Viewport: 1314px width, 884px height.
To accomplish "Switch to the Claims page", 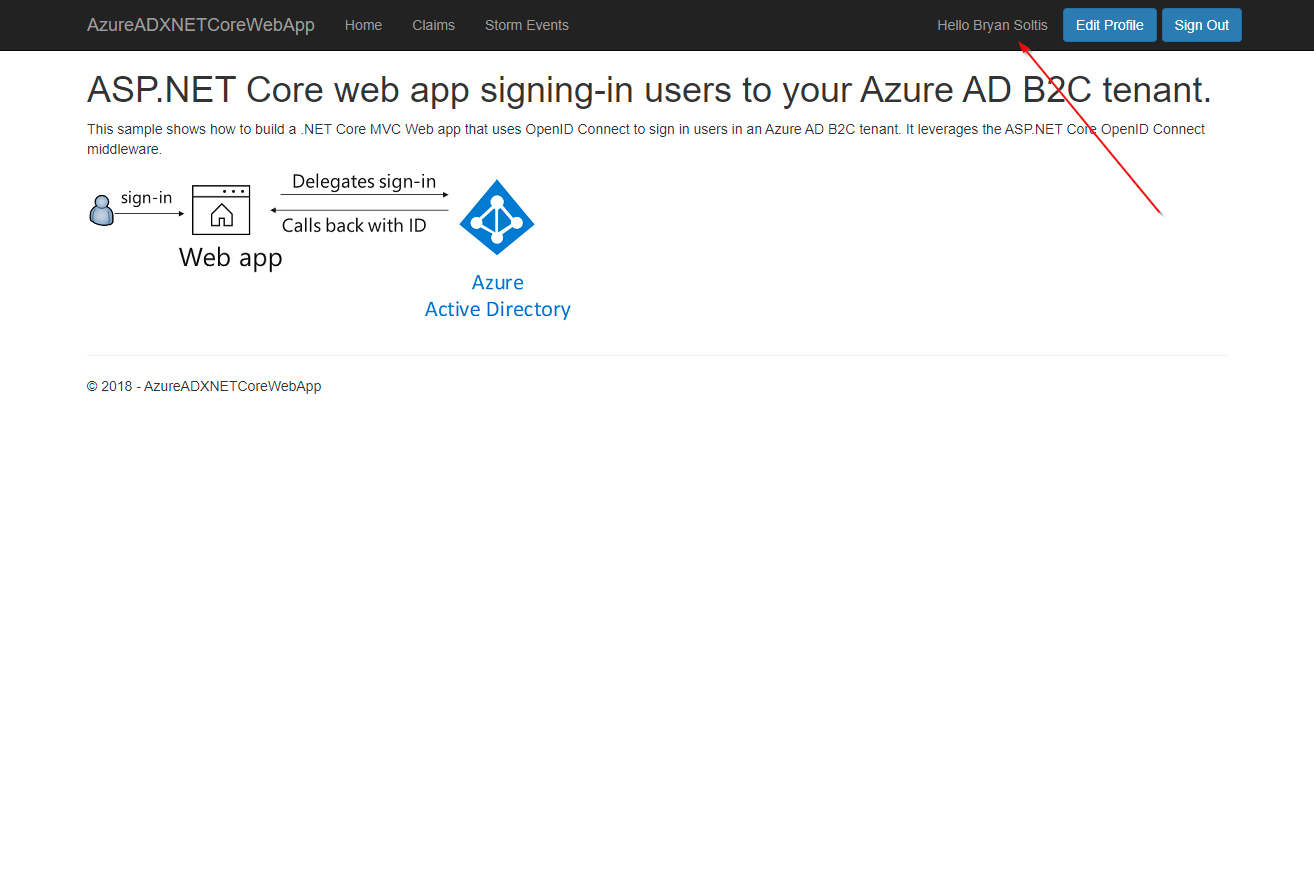I will (x=433, y=25).
